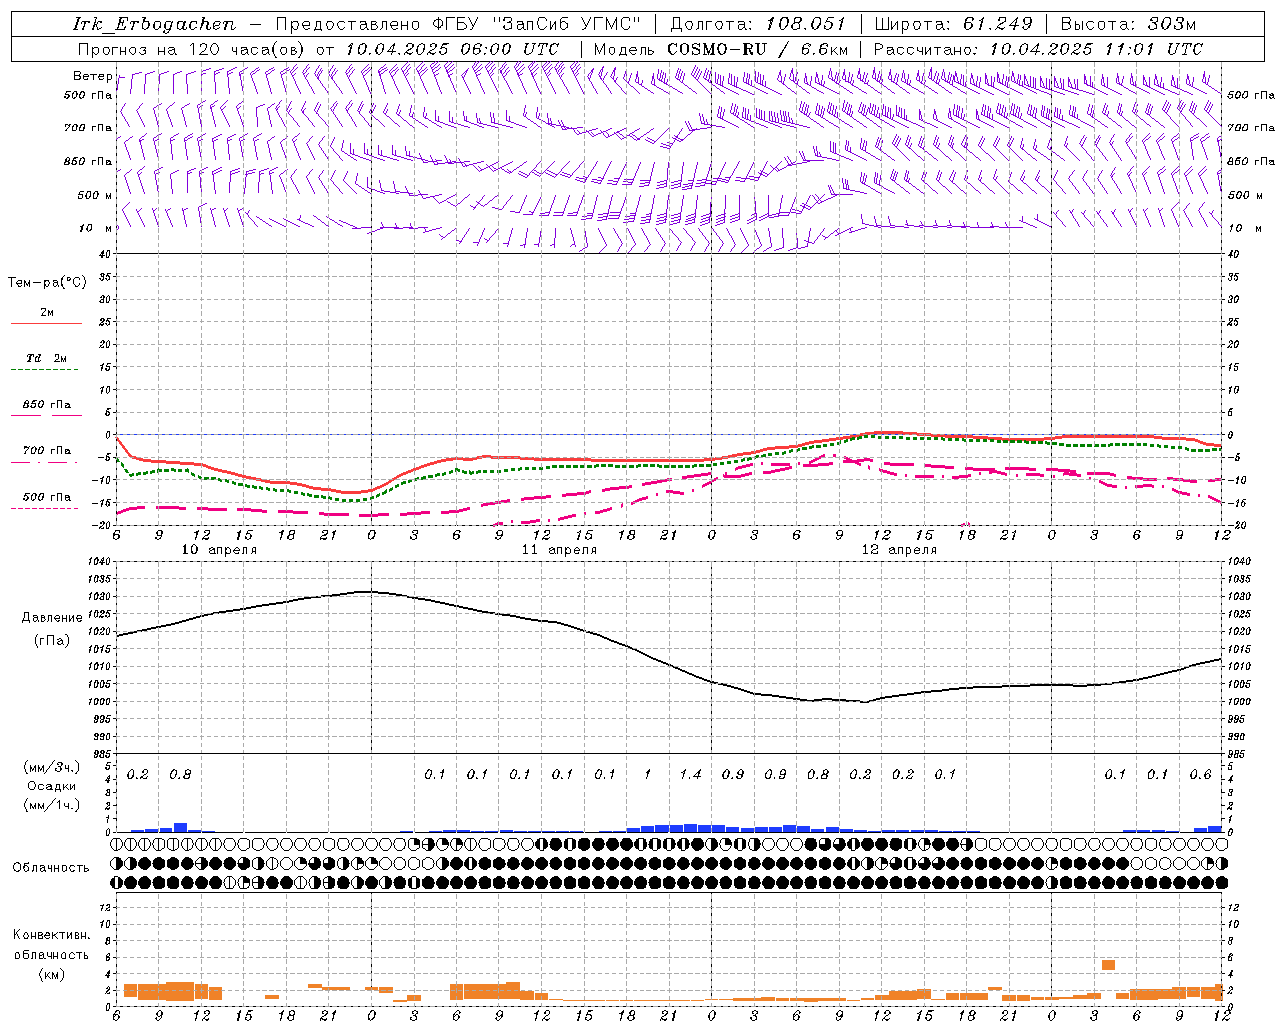Click the "Облачность" cloudiness label

pyautogui.click(x=51, y=868)
